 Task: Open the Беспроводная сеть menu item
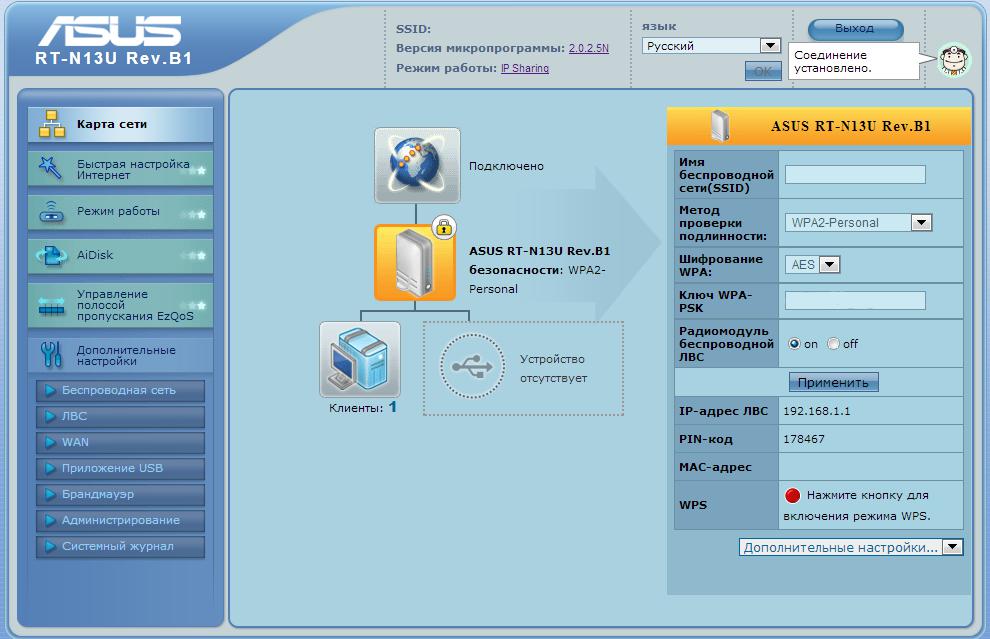pyautogui.click(x=120, y=390)
